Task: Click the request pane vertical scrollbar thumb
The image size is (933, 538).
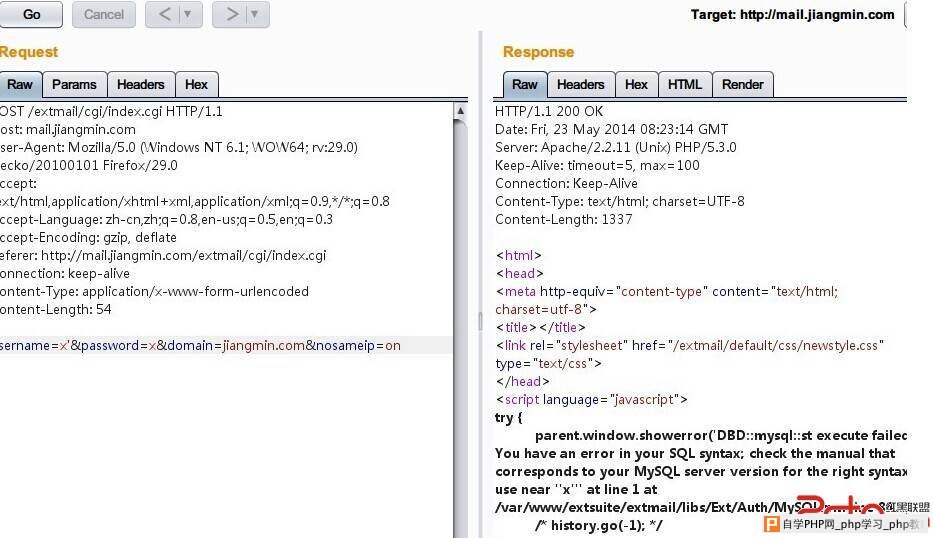Action: tap(460, 327)
